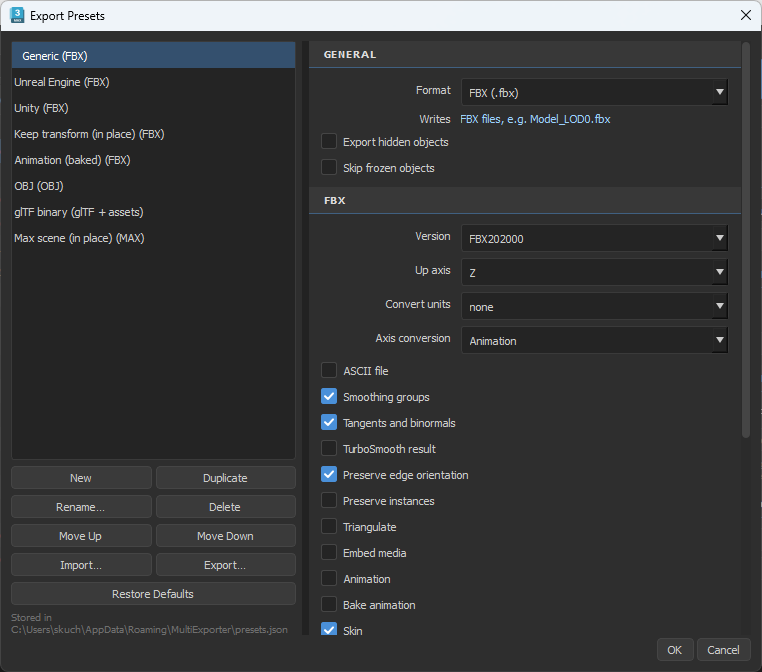Uncheck Tangents and binormals
The width and height of the screenshot is (762, 672).
[329, 422]
